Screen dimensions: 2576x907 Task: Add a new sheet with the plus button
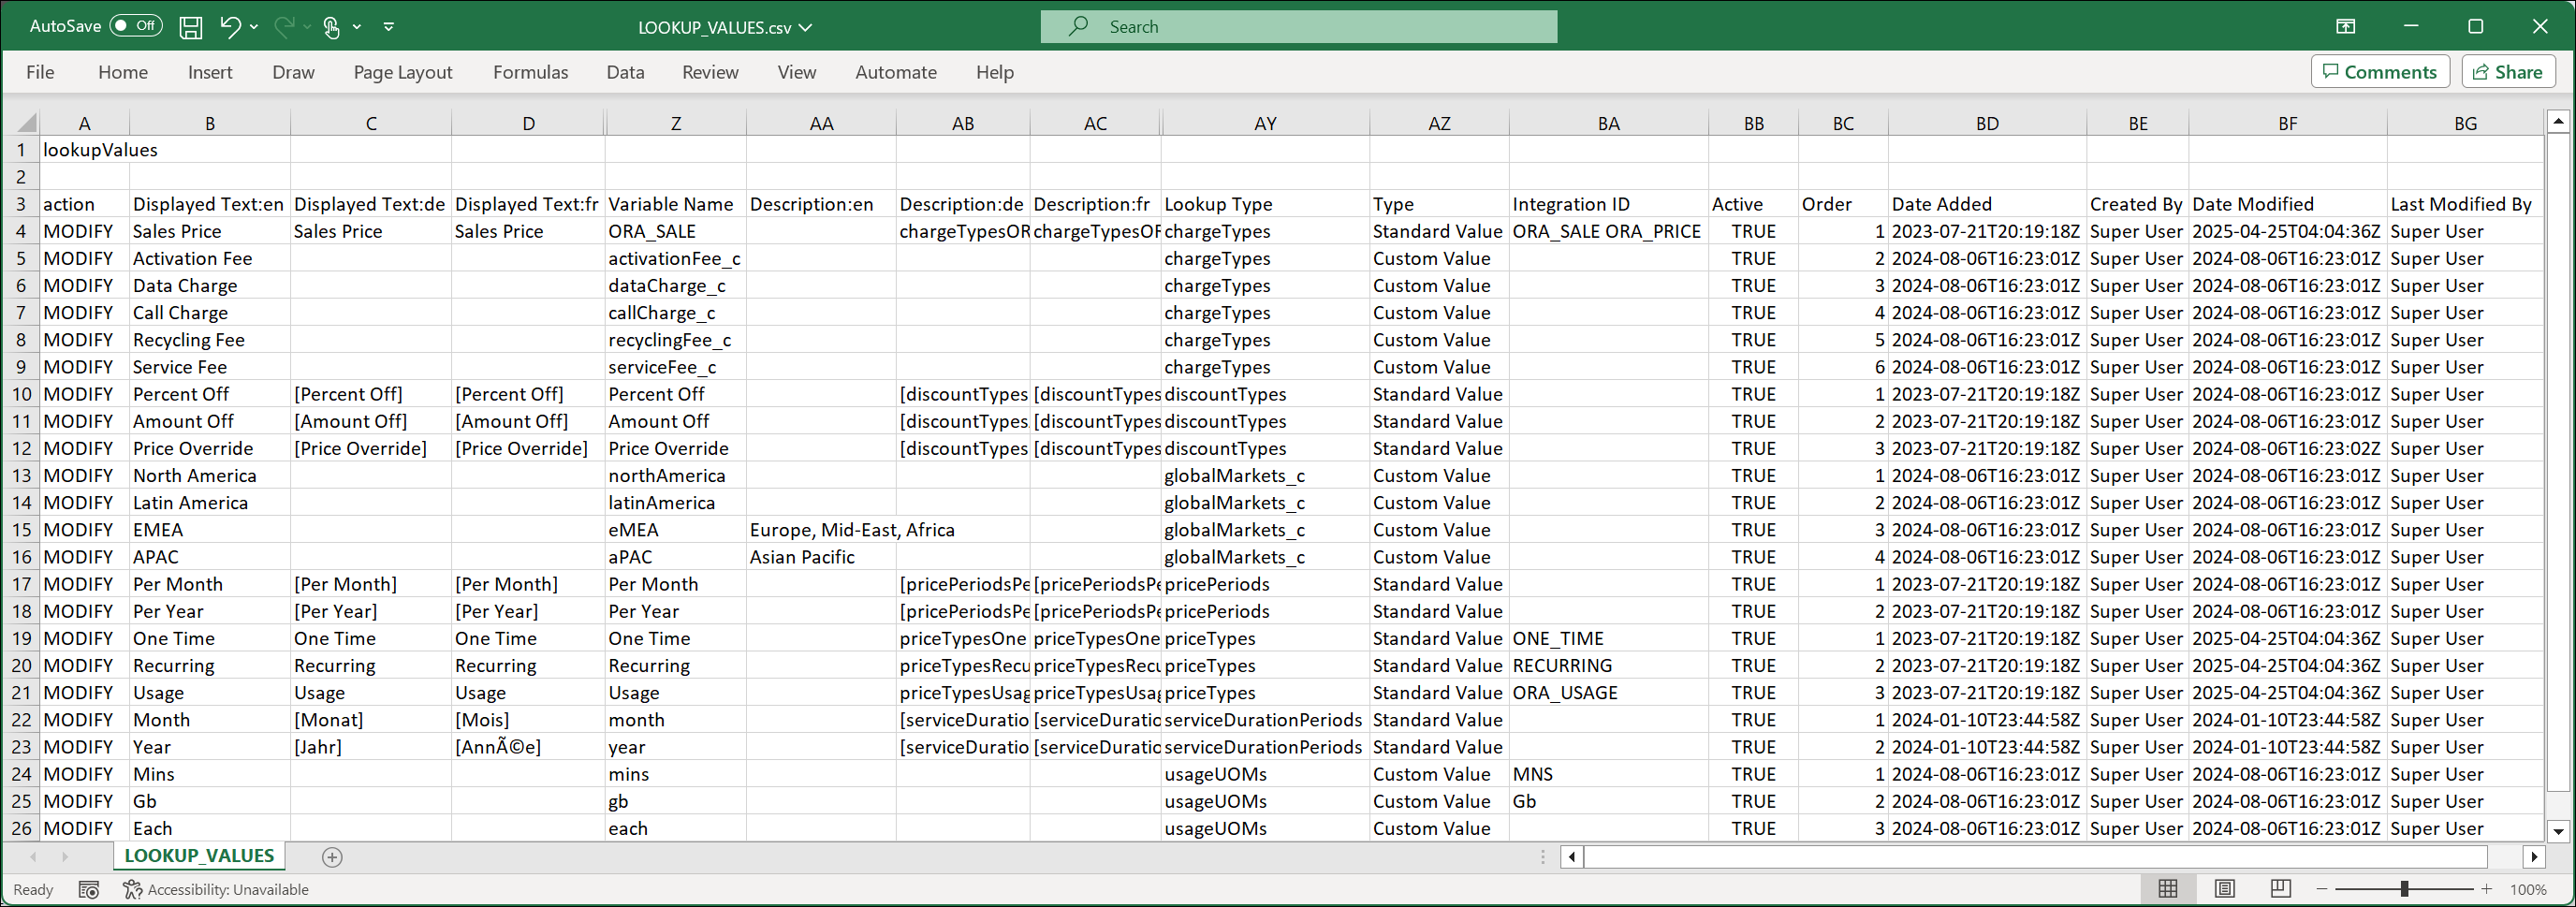333,856
